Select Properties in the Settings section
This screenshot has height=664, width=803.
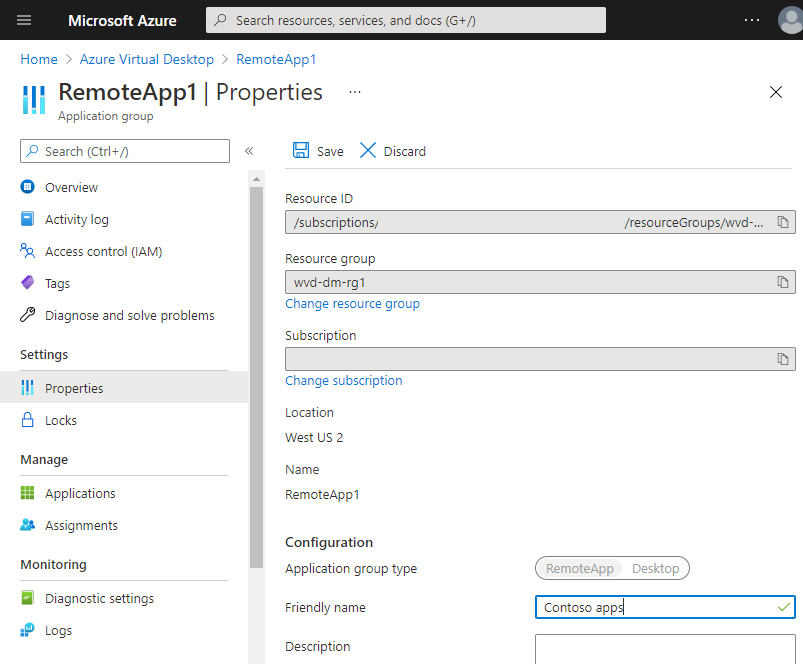coord(124,388)
